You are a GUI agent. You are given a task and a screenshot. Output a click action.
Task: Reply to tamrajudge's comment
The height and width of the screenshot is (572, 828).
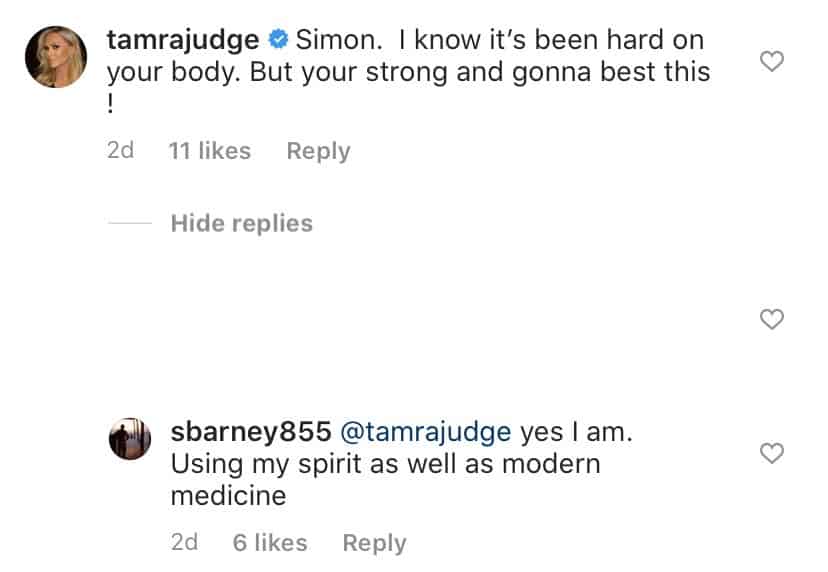tap(318, 152)
